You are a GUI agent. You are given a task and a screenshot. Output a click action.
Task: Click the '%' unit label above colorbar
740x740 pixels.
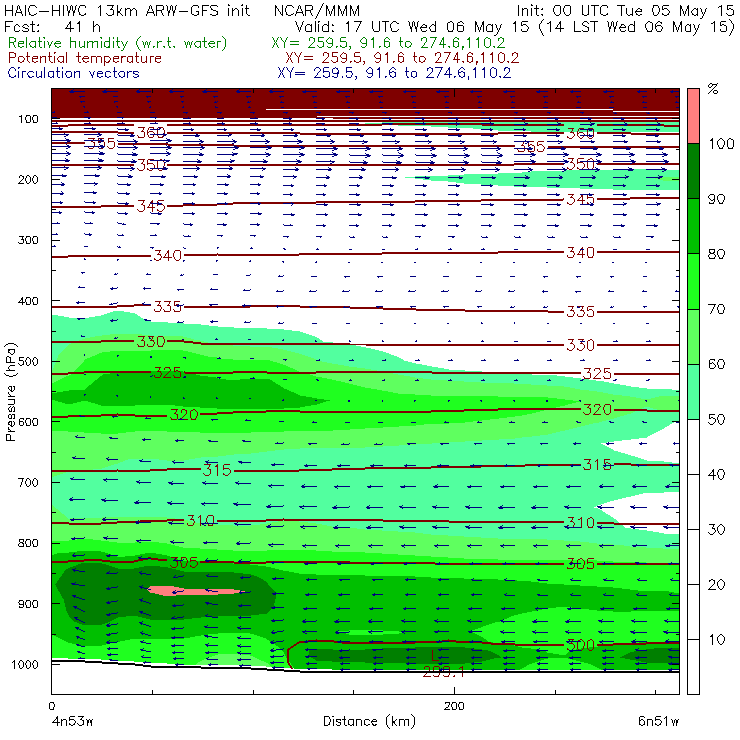pyautogui.click(x=713, y=88)
